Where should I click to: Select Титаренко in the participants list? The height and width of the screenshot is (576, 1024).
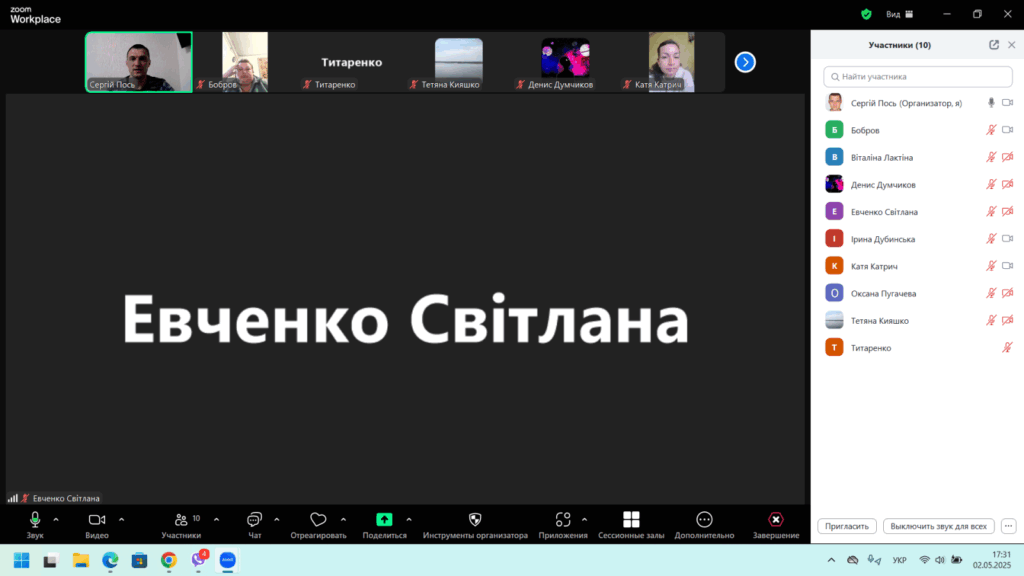click(871, 348)
